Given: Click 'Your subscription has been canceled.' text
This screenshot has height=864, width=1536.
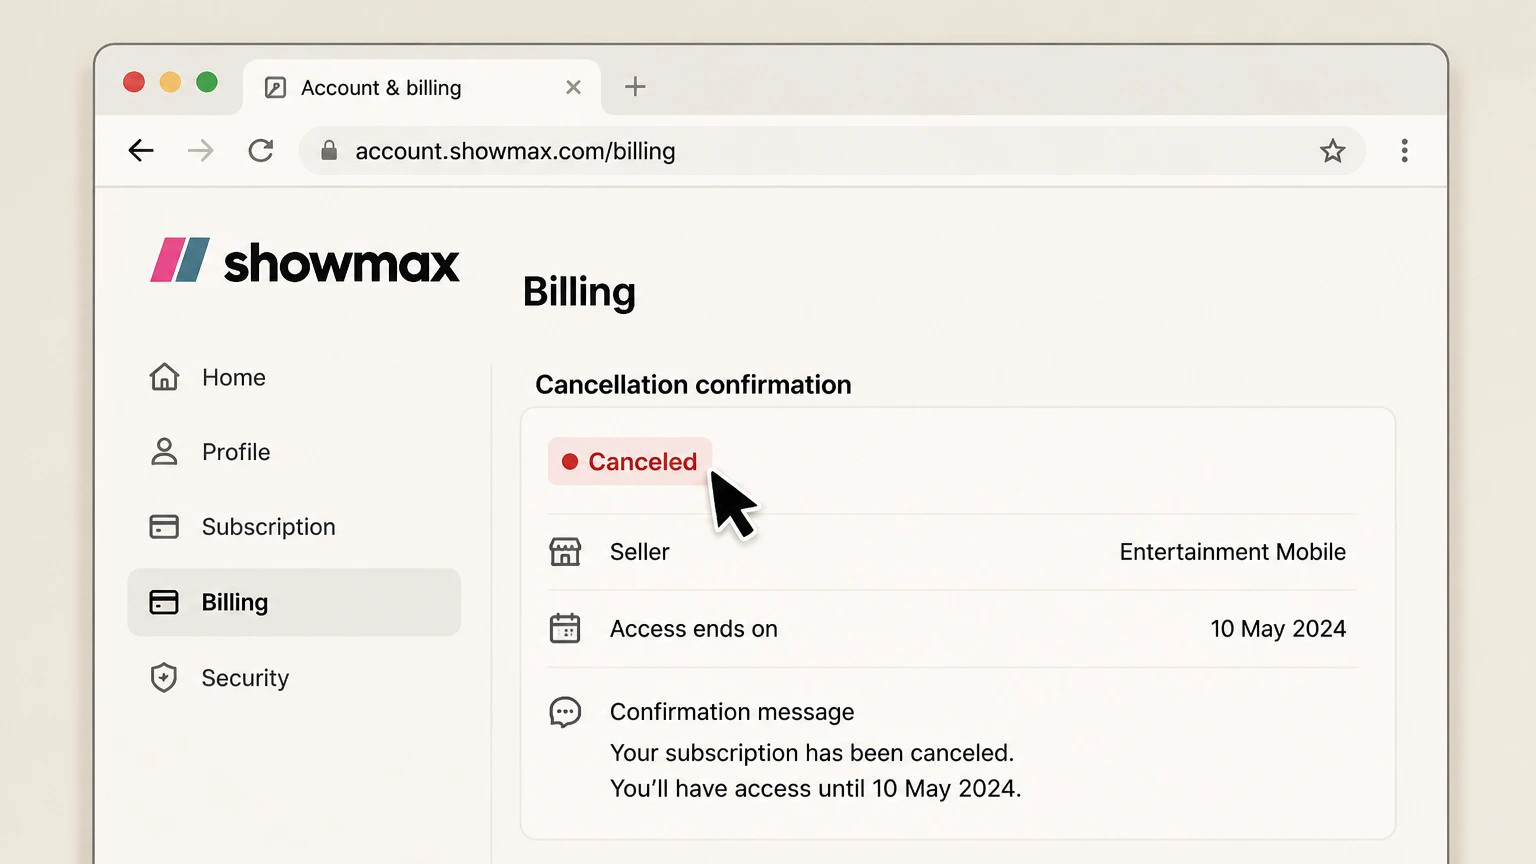Looking at the screenshot, I should (x=812, y=753).
